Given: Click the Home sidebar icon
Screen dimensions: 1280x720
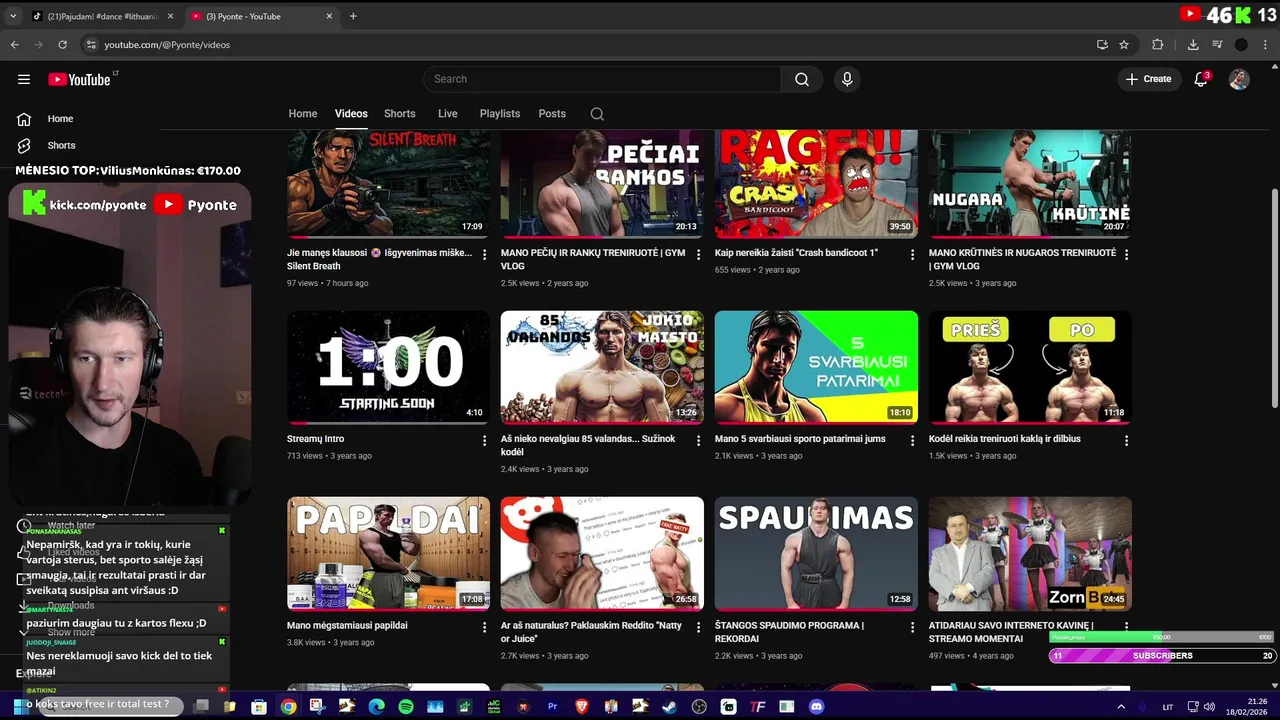Looking at the screenshot, I should point(24,119).
